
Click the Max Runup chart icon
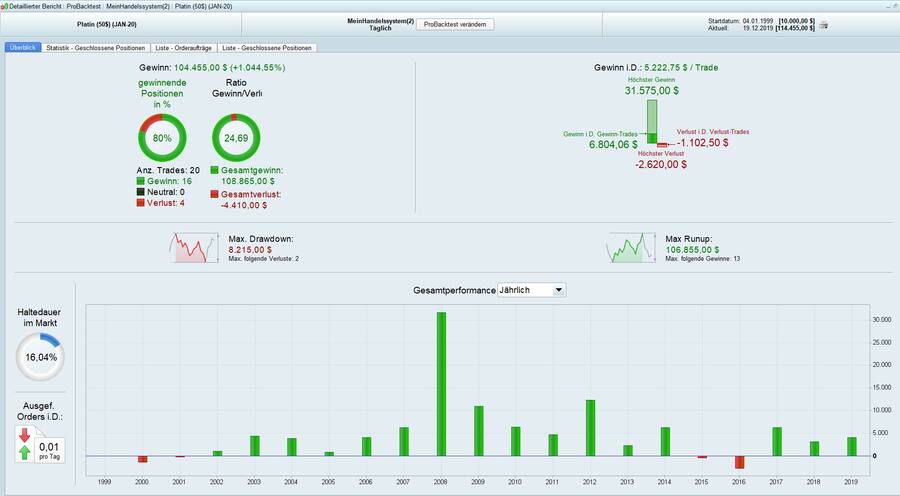click(633, 248)
